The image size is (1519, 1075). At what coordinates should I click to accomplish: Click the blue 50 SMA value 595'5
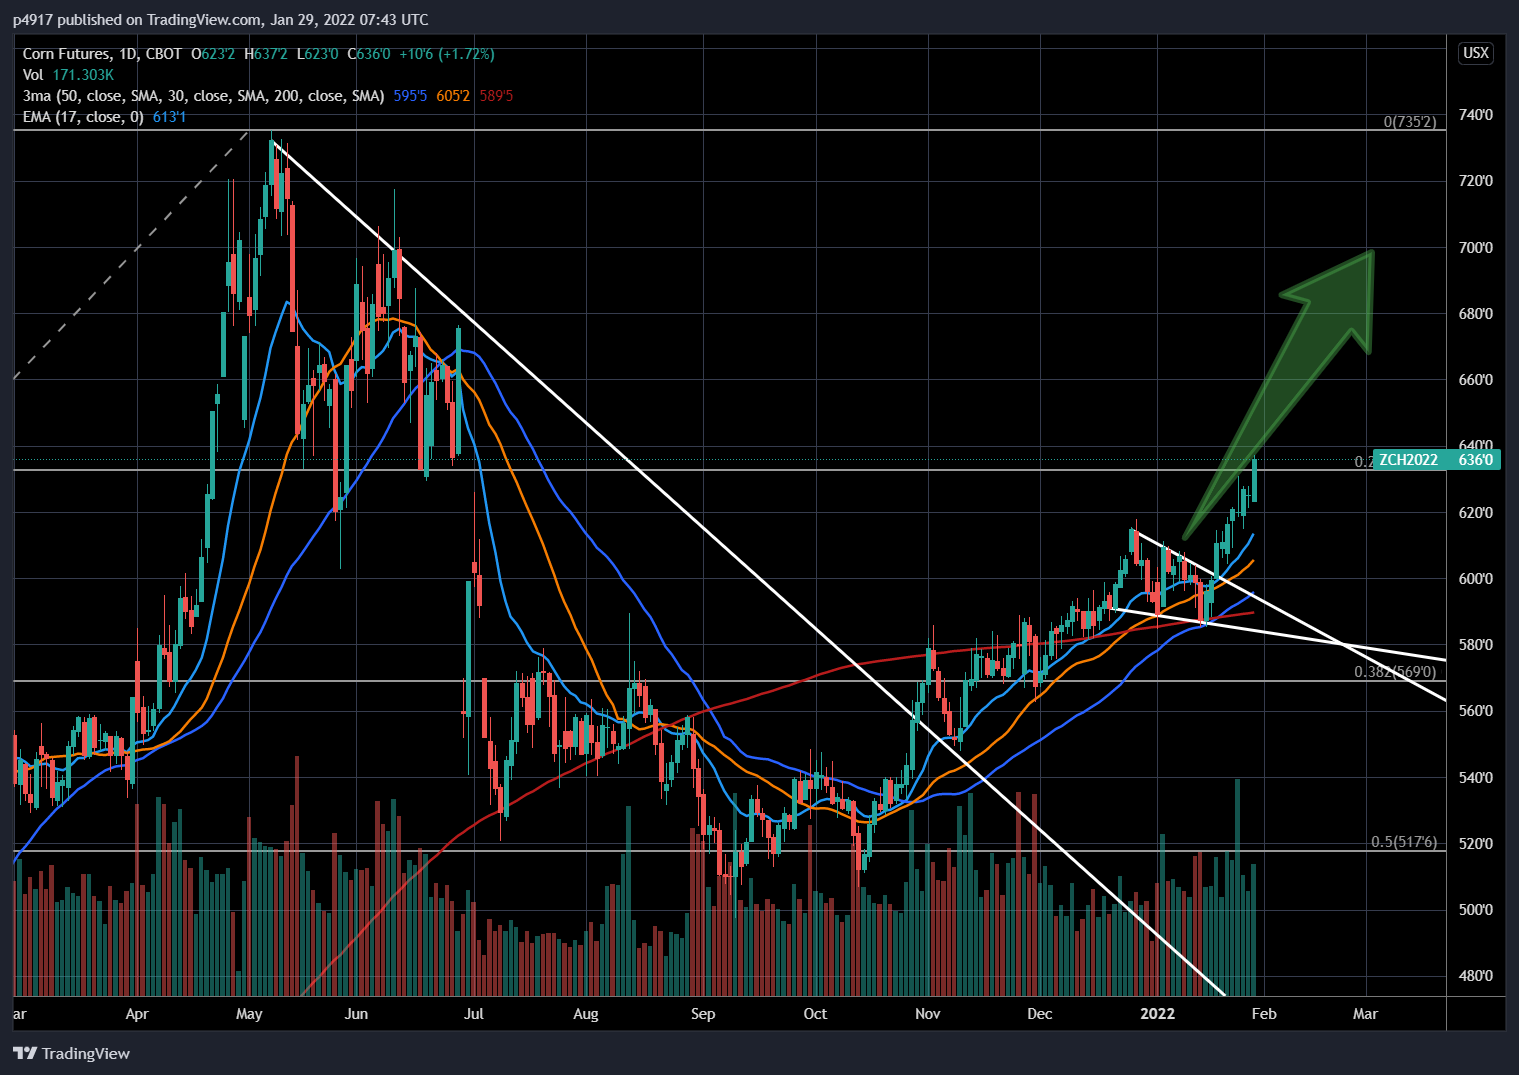click(411, 96)
